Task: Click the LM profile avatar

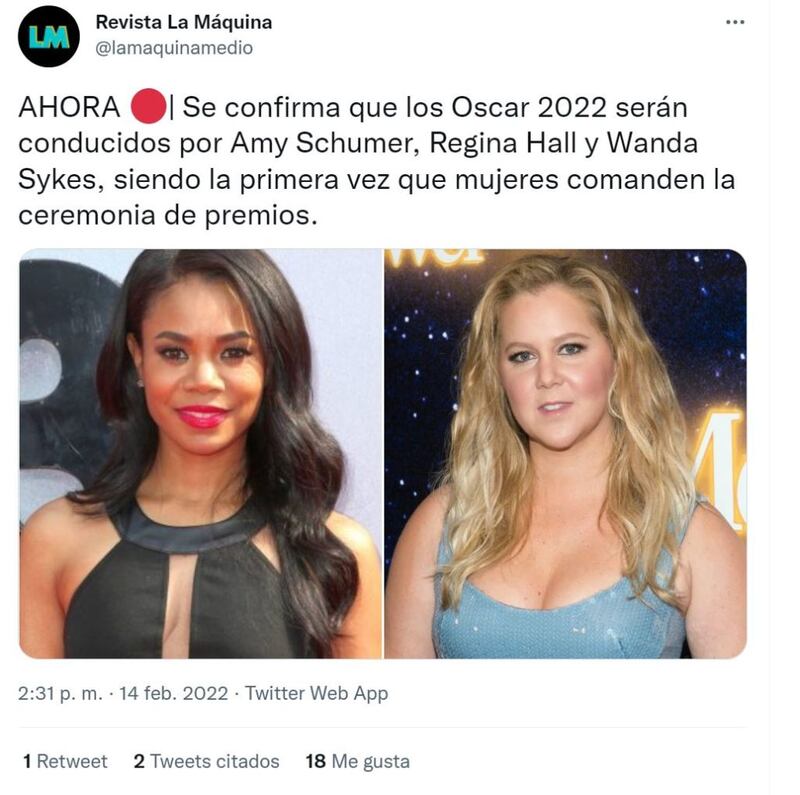Action: click(x=49, y=37)
